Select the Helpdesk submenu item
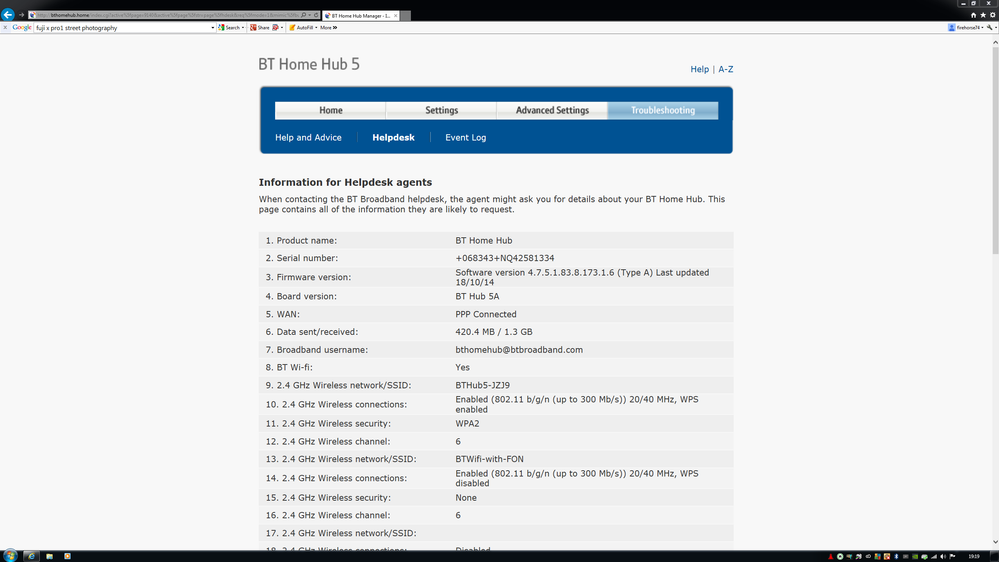Viewport: 999px width, 562px height. 393,138
